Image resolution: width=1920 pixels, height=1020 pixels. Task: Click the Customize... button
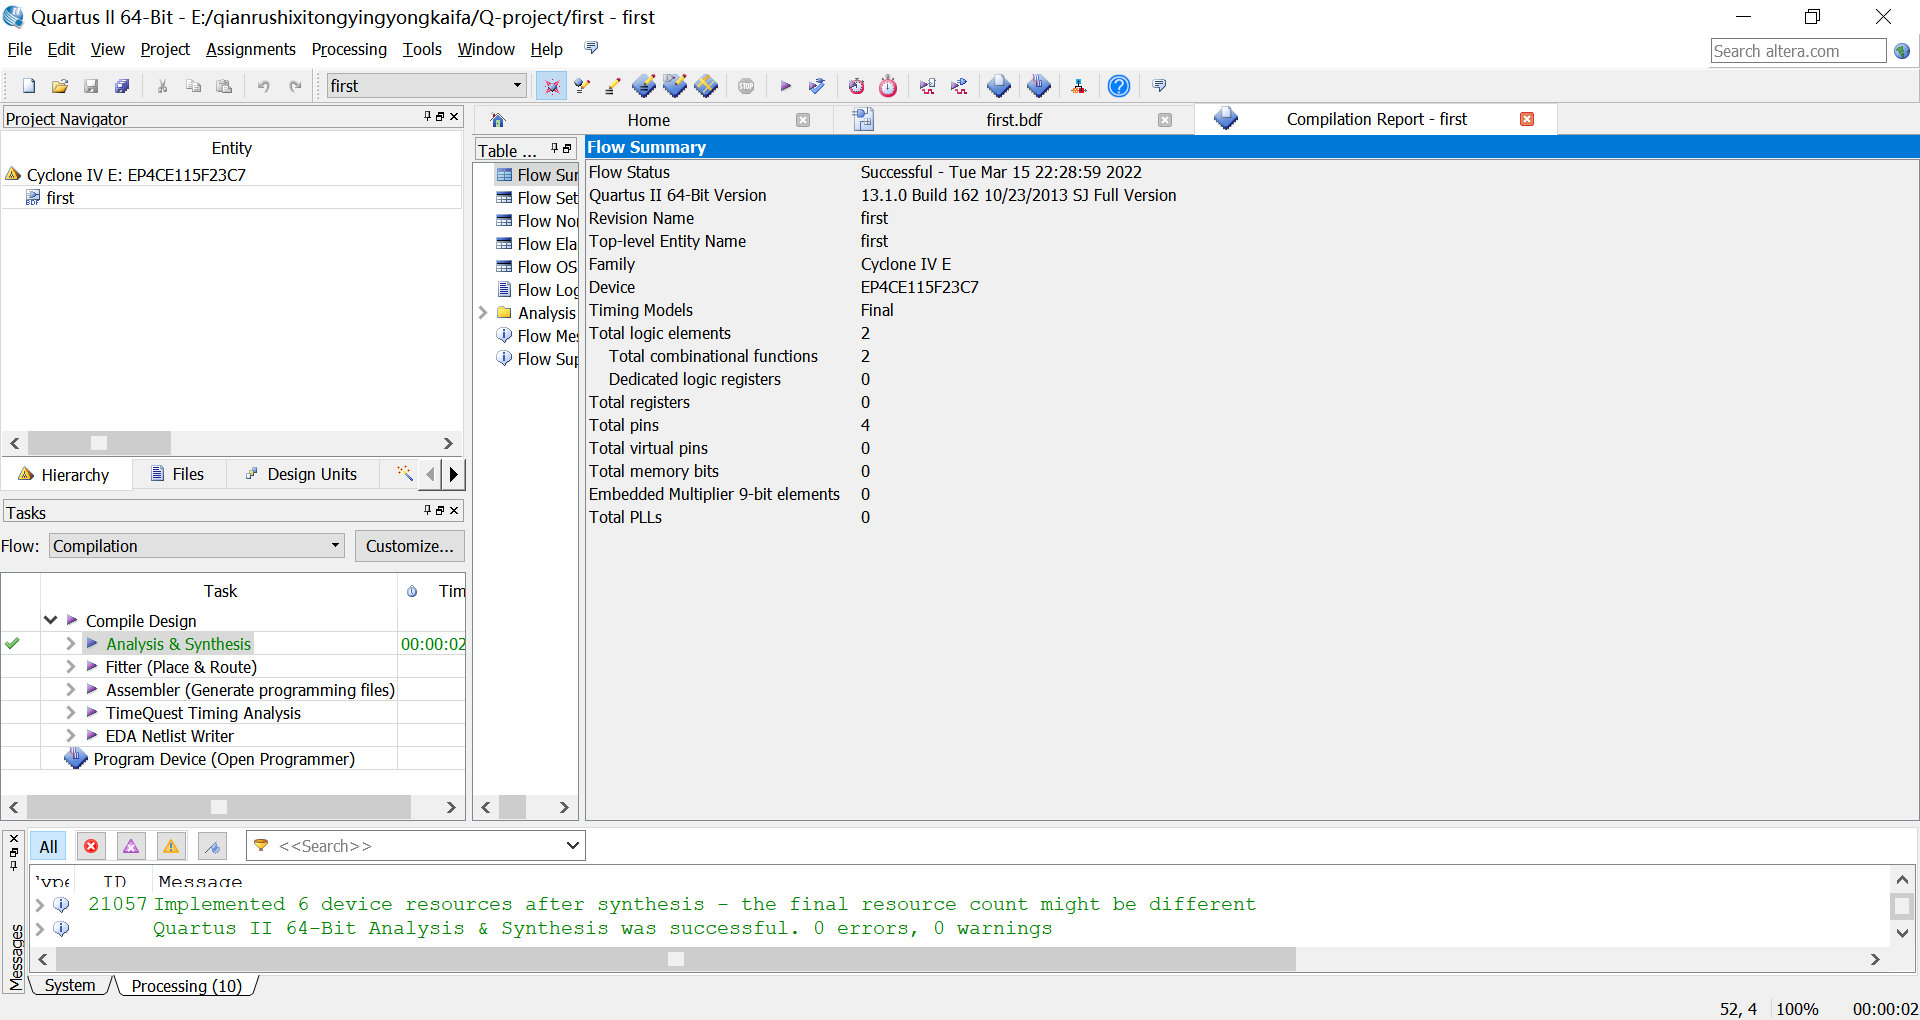409,546
